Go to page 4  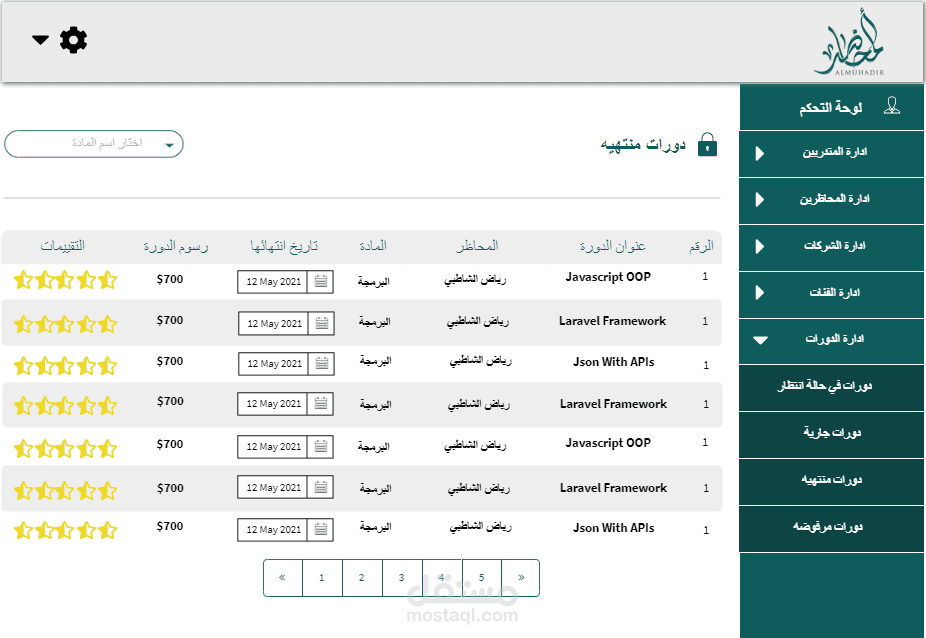click(442, 578)
